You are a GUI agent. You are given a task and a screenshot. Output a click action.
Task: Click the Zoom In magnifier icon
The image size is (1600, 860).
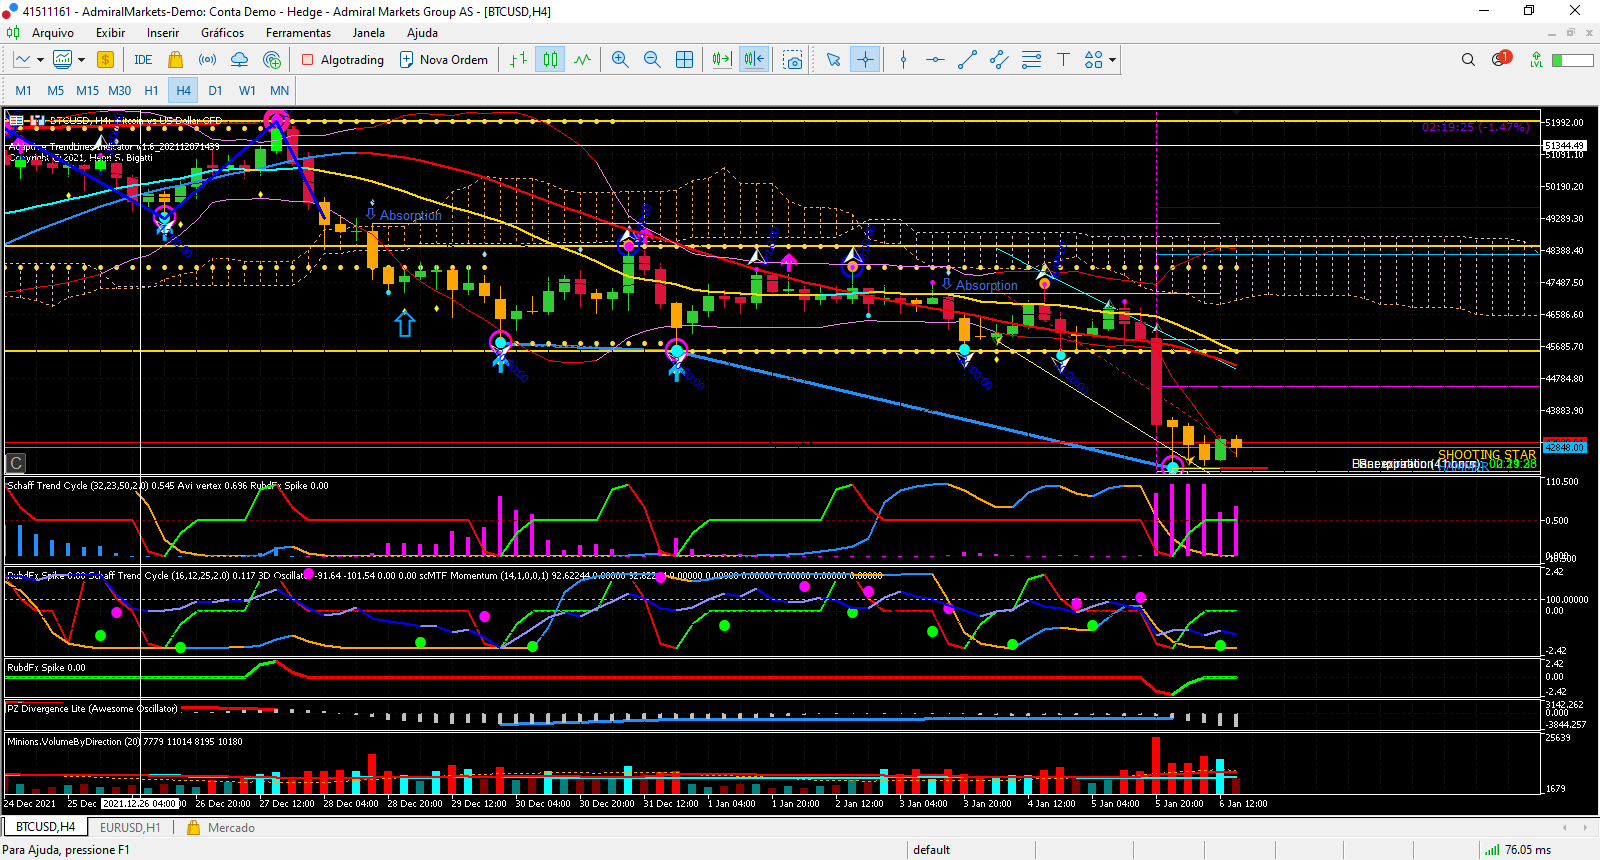620,60
